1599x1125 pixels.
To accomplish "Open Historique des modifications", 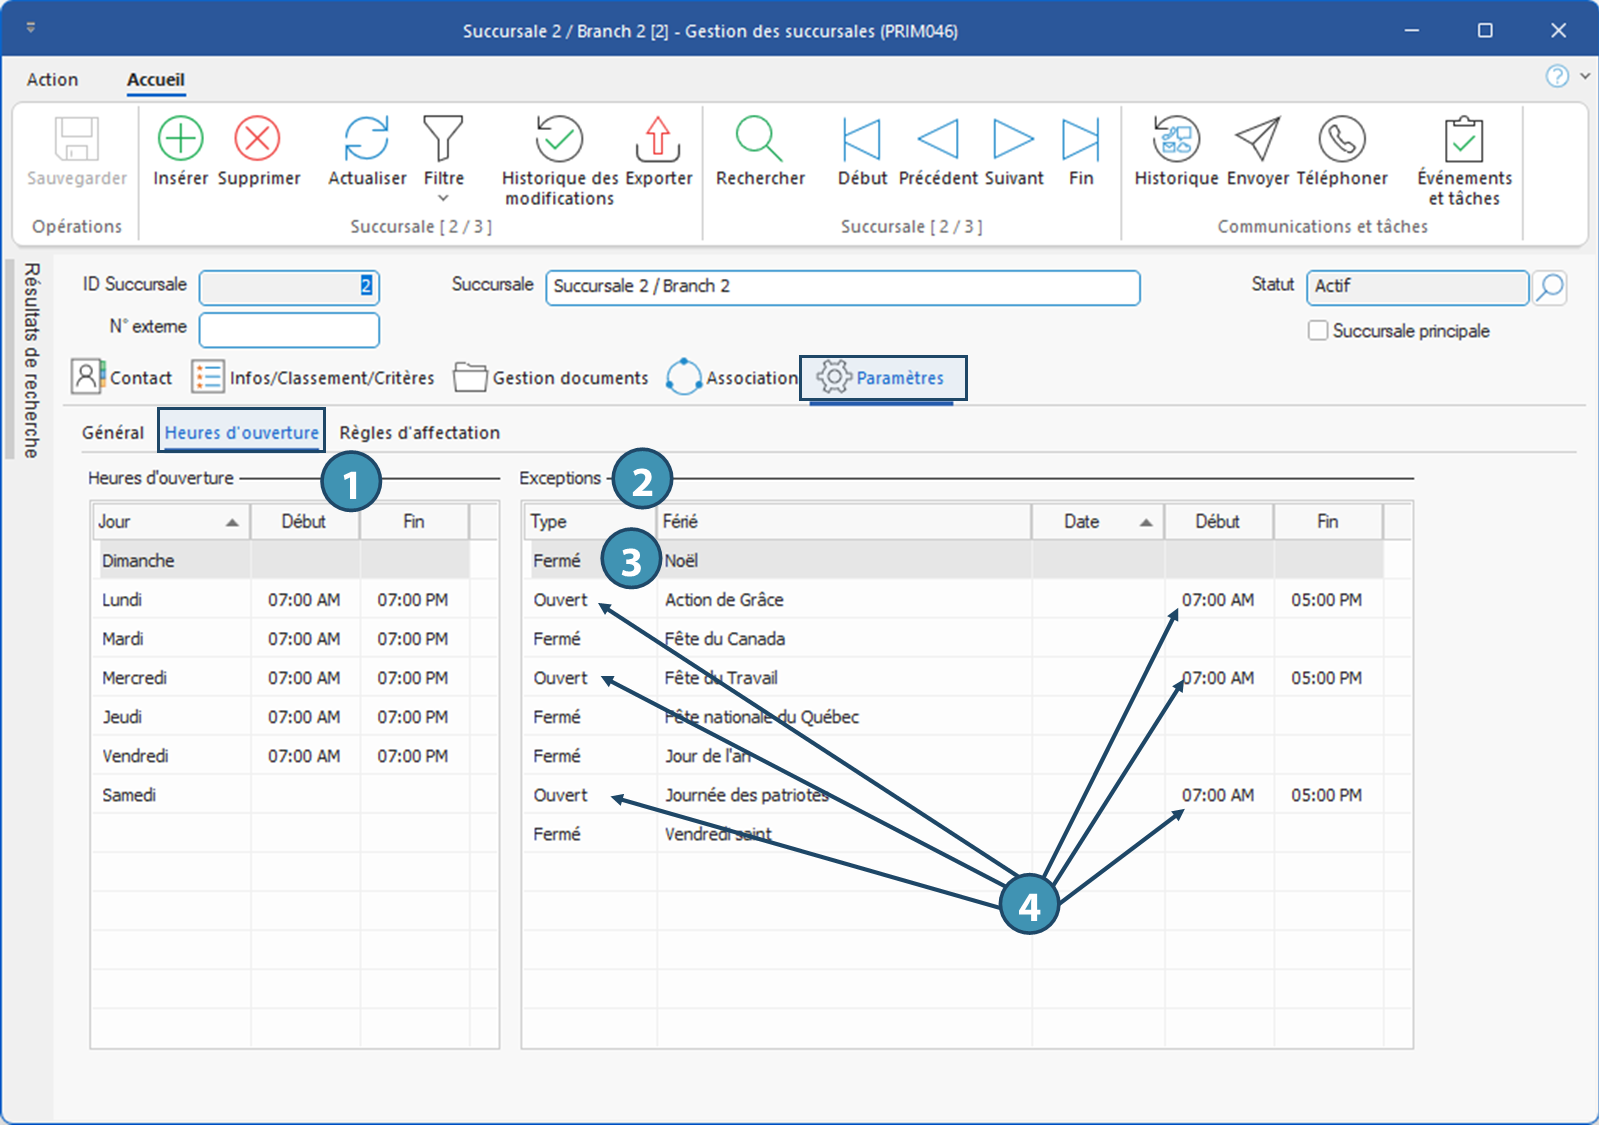I will (559, 139).
